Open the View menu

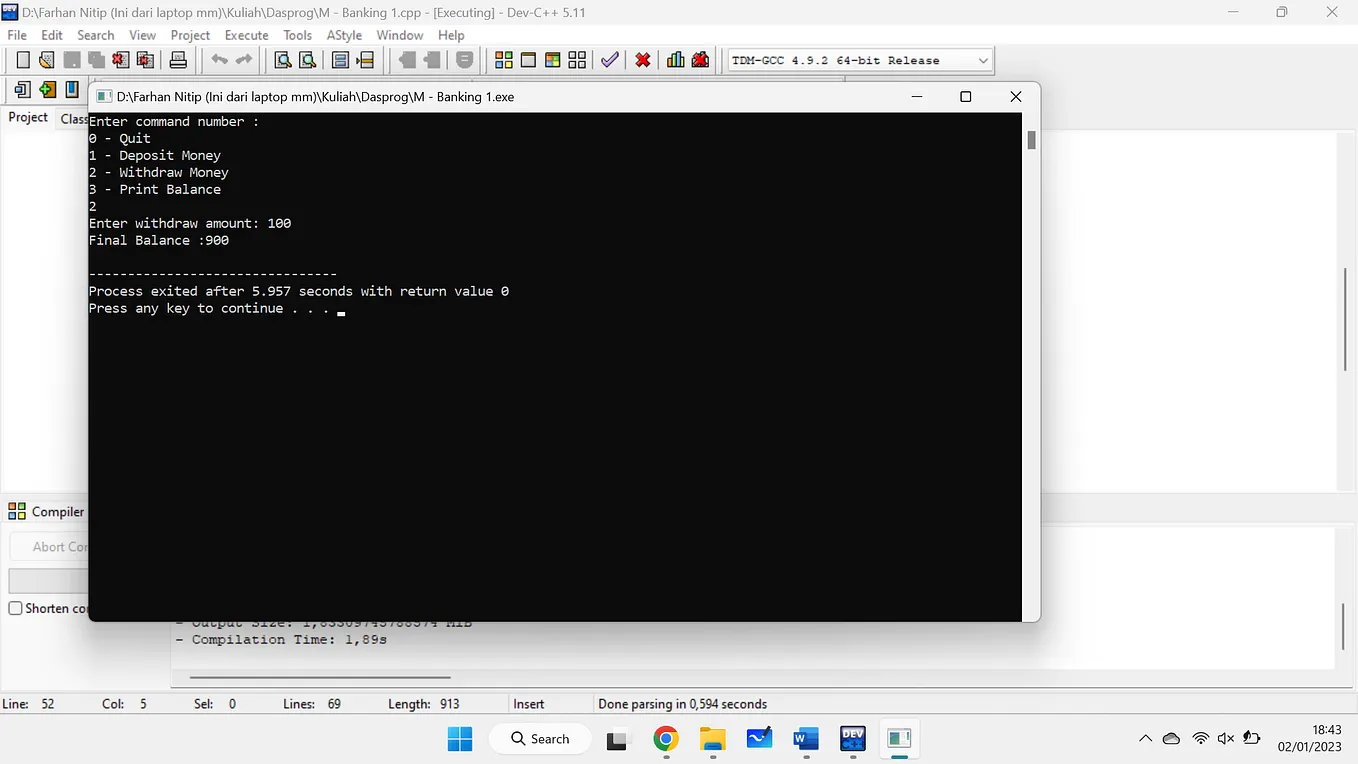click(x=142, y=35)
